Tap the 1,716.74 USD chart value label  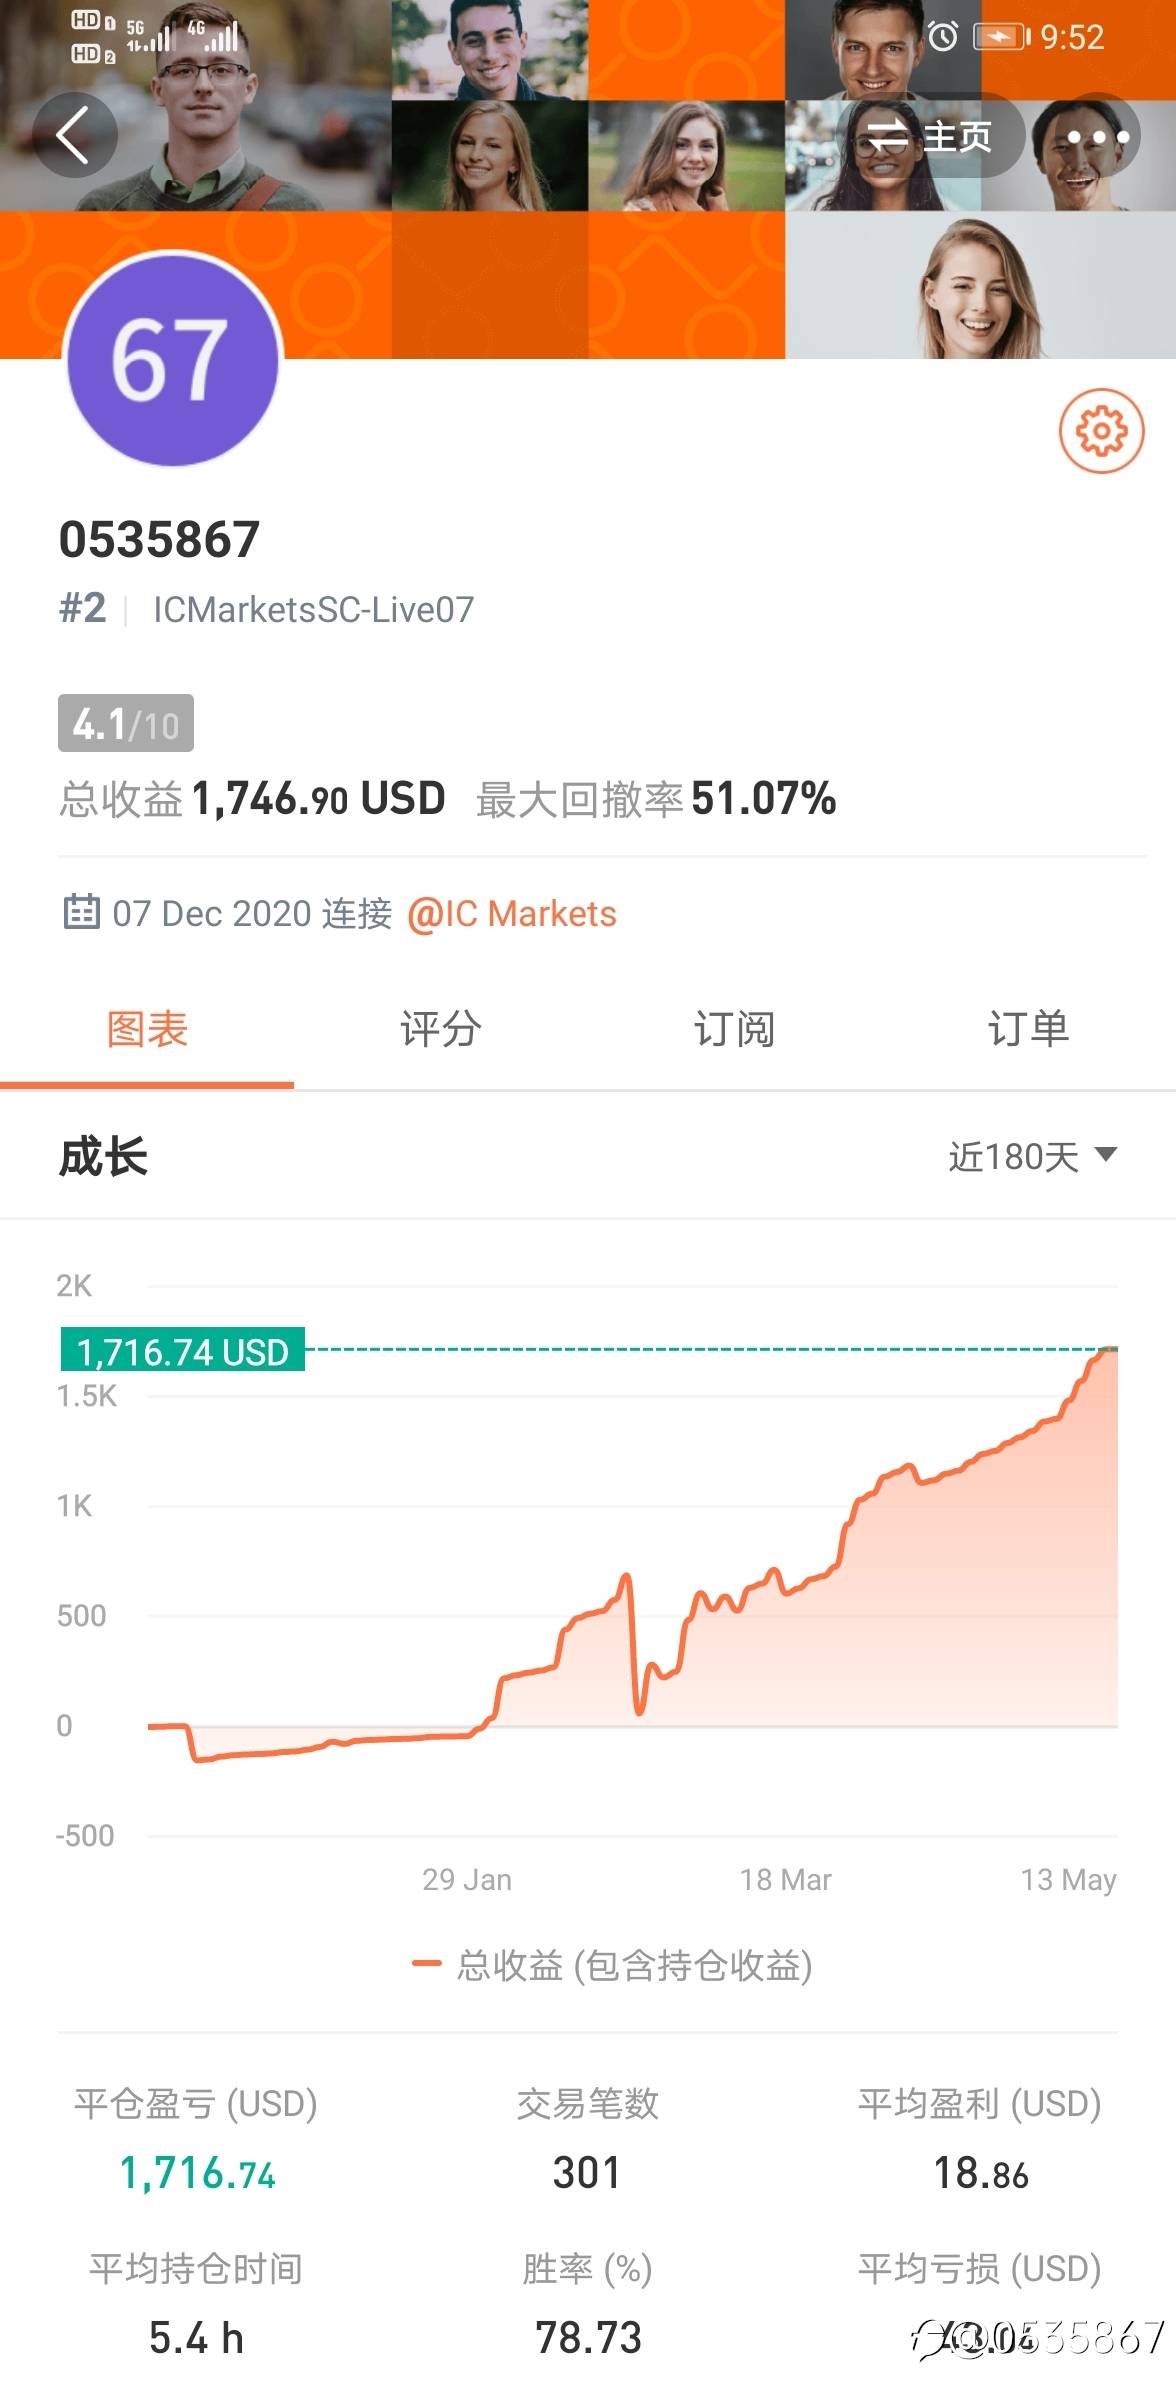coord(183,1351)
